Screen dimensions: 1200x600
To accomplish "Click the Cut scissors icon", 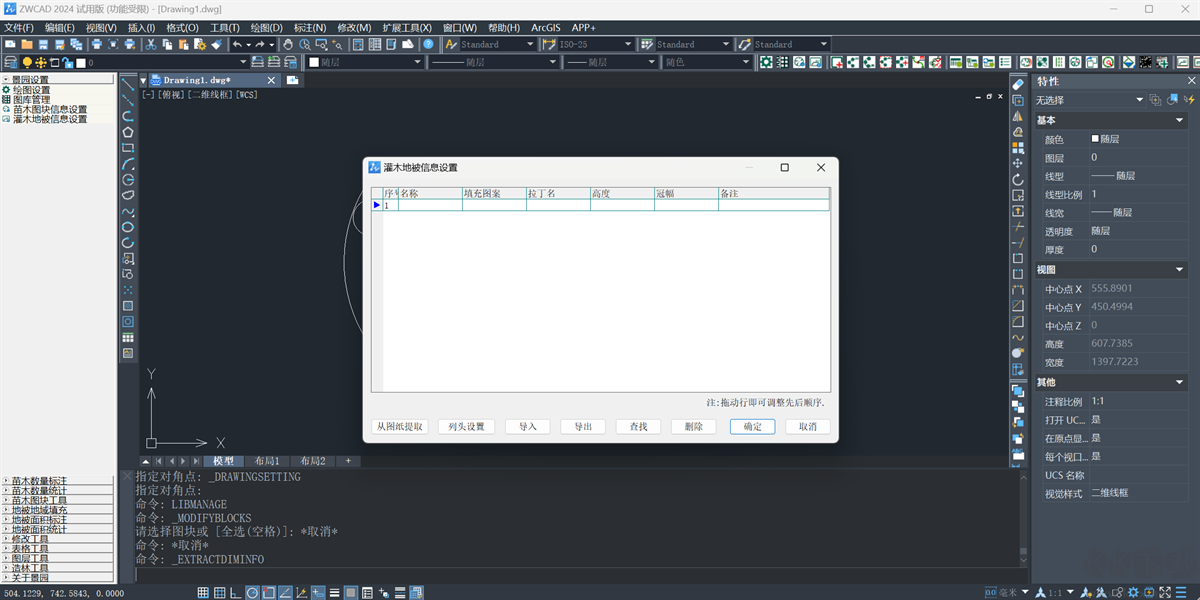I will point(151,44).
